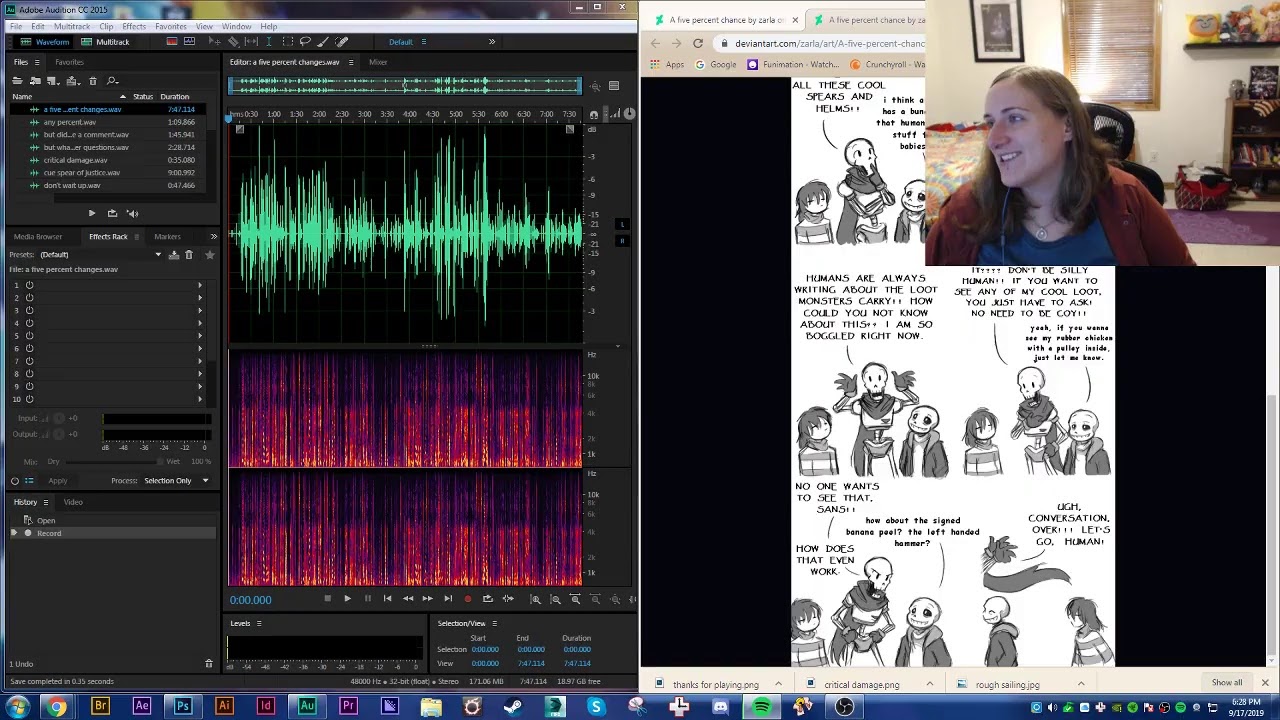Toggle loop playback in Files panel
Image resolution: width=1280 pixels, height=720 pixels.
112,213
